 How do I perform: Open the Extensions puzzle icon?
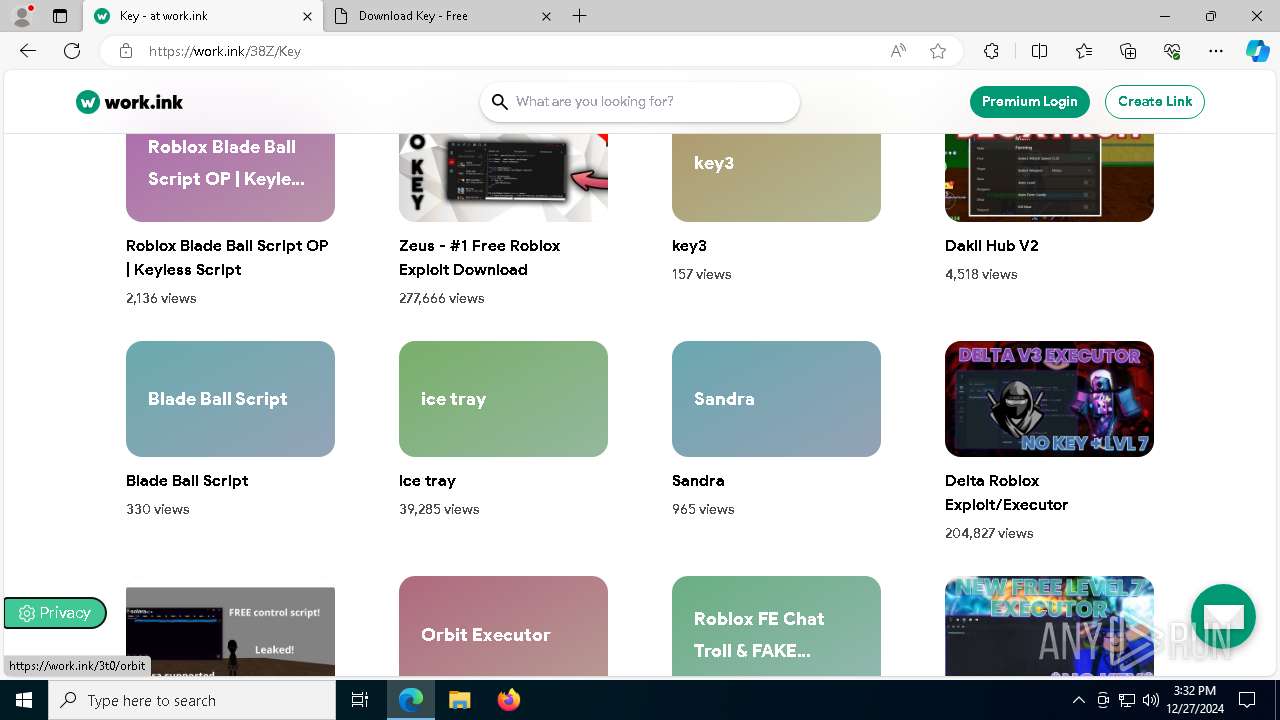(x=991, y=51)
